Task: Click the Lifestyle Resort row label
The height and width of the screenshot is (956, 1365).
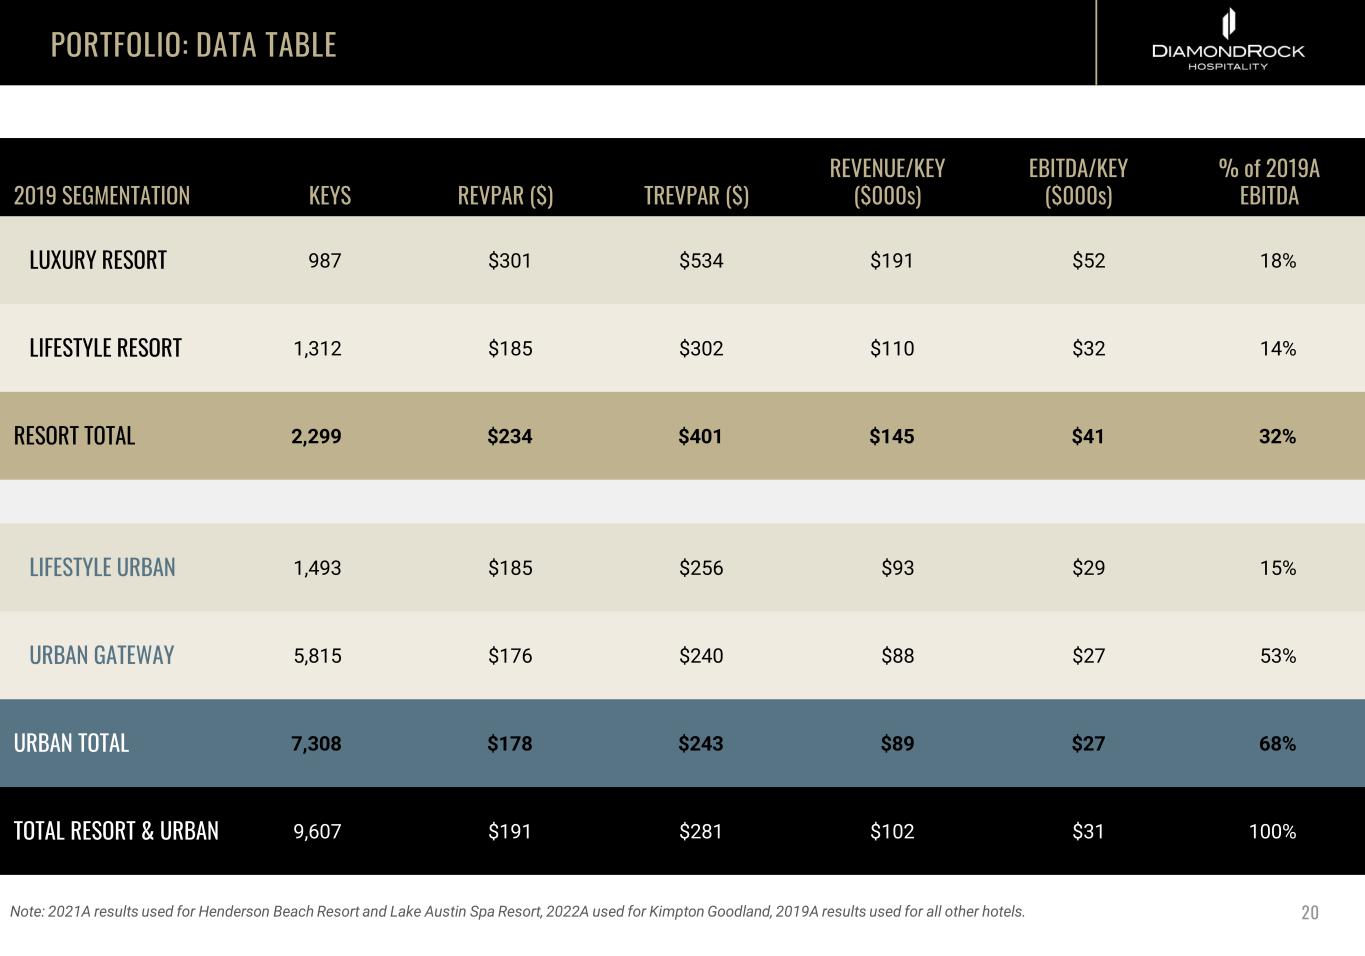Action: 105,348
